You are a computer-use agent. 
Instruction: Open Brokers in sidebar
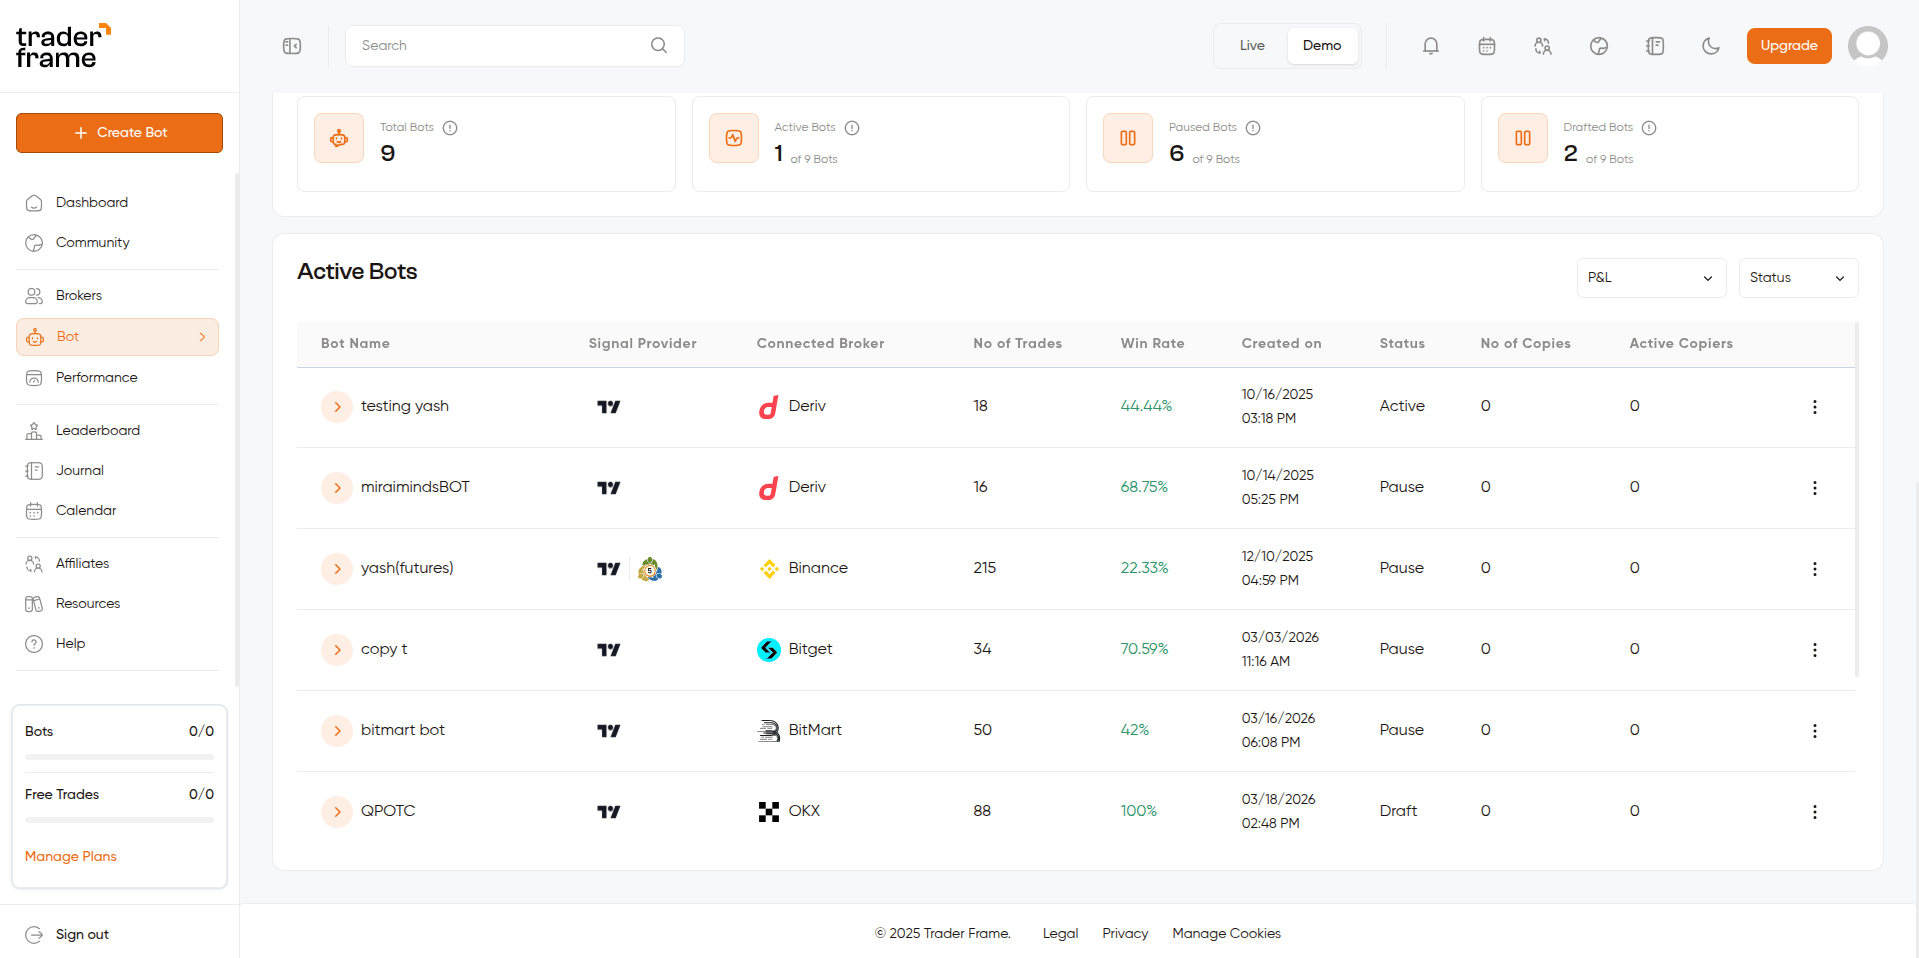(118, 296)
